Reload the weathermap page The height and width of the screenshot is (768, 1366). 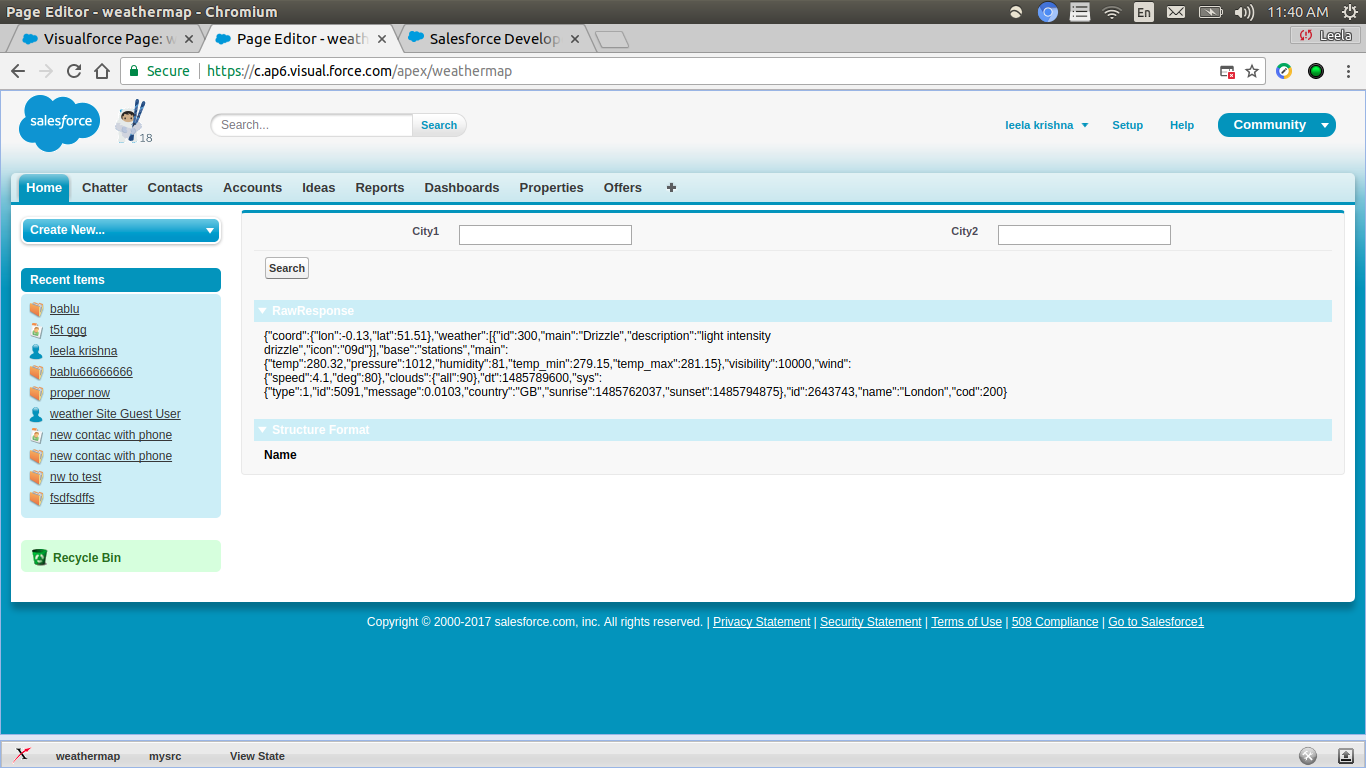pos(74,71)
